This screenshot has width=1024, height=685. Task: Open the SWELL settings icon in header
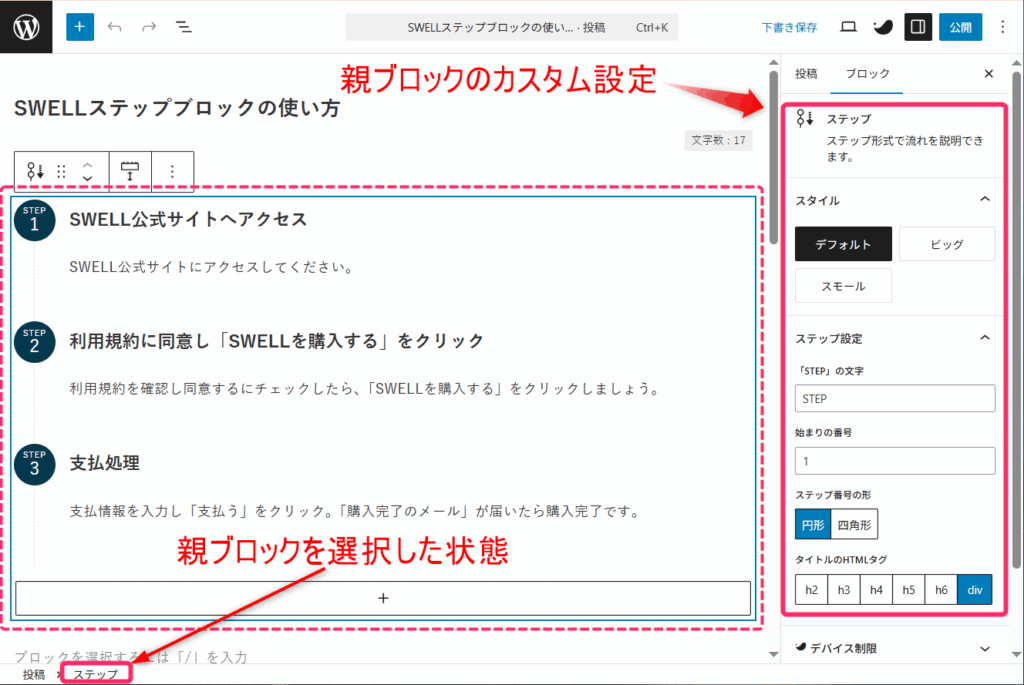[883, 27]
